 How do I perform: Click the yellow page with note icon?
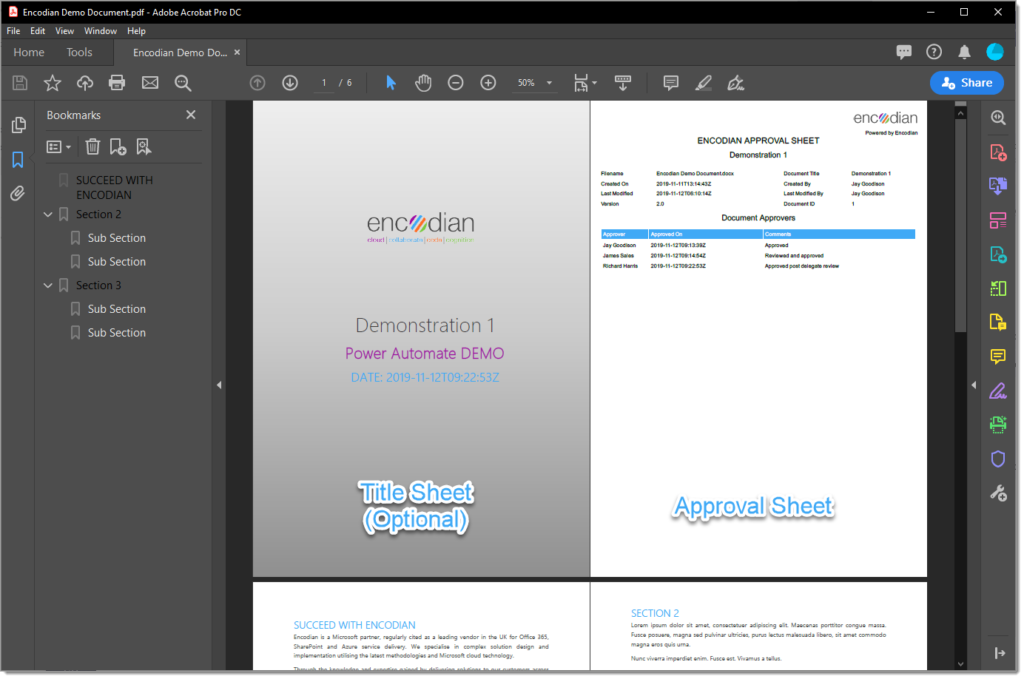click(x=998, y=322)
